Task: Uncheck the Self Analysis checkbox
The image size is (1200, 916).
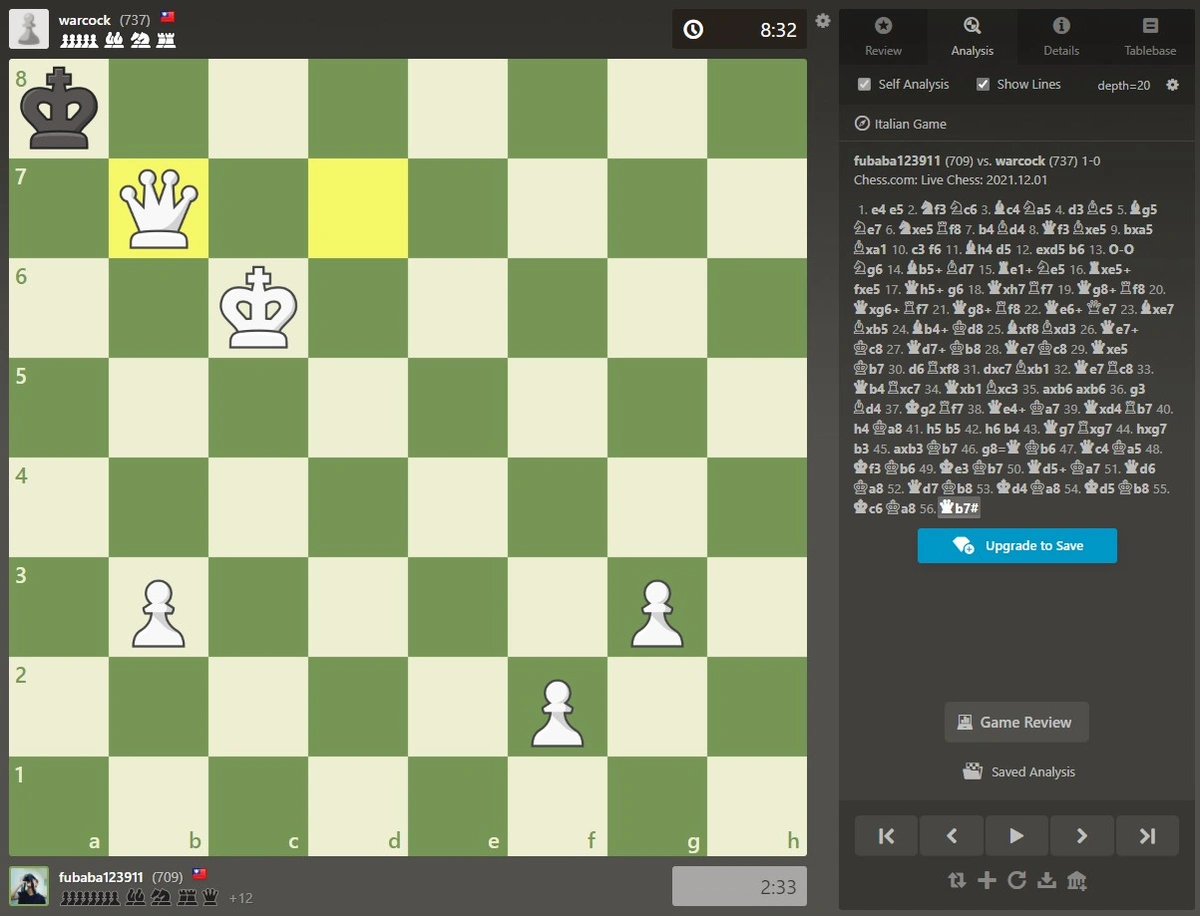Action: pyautogui.click(x=865, y=85)
